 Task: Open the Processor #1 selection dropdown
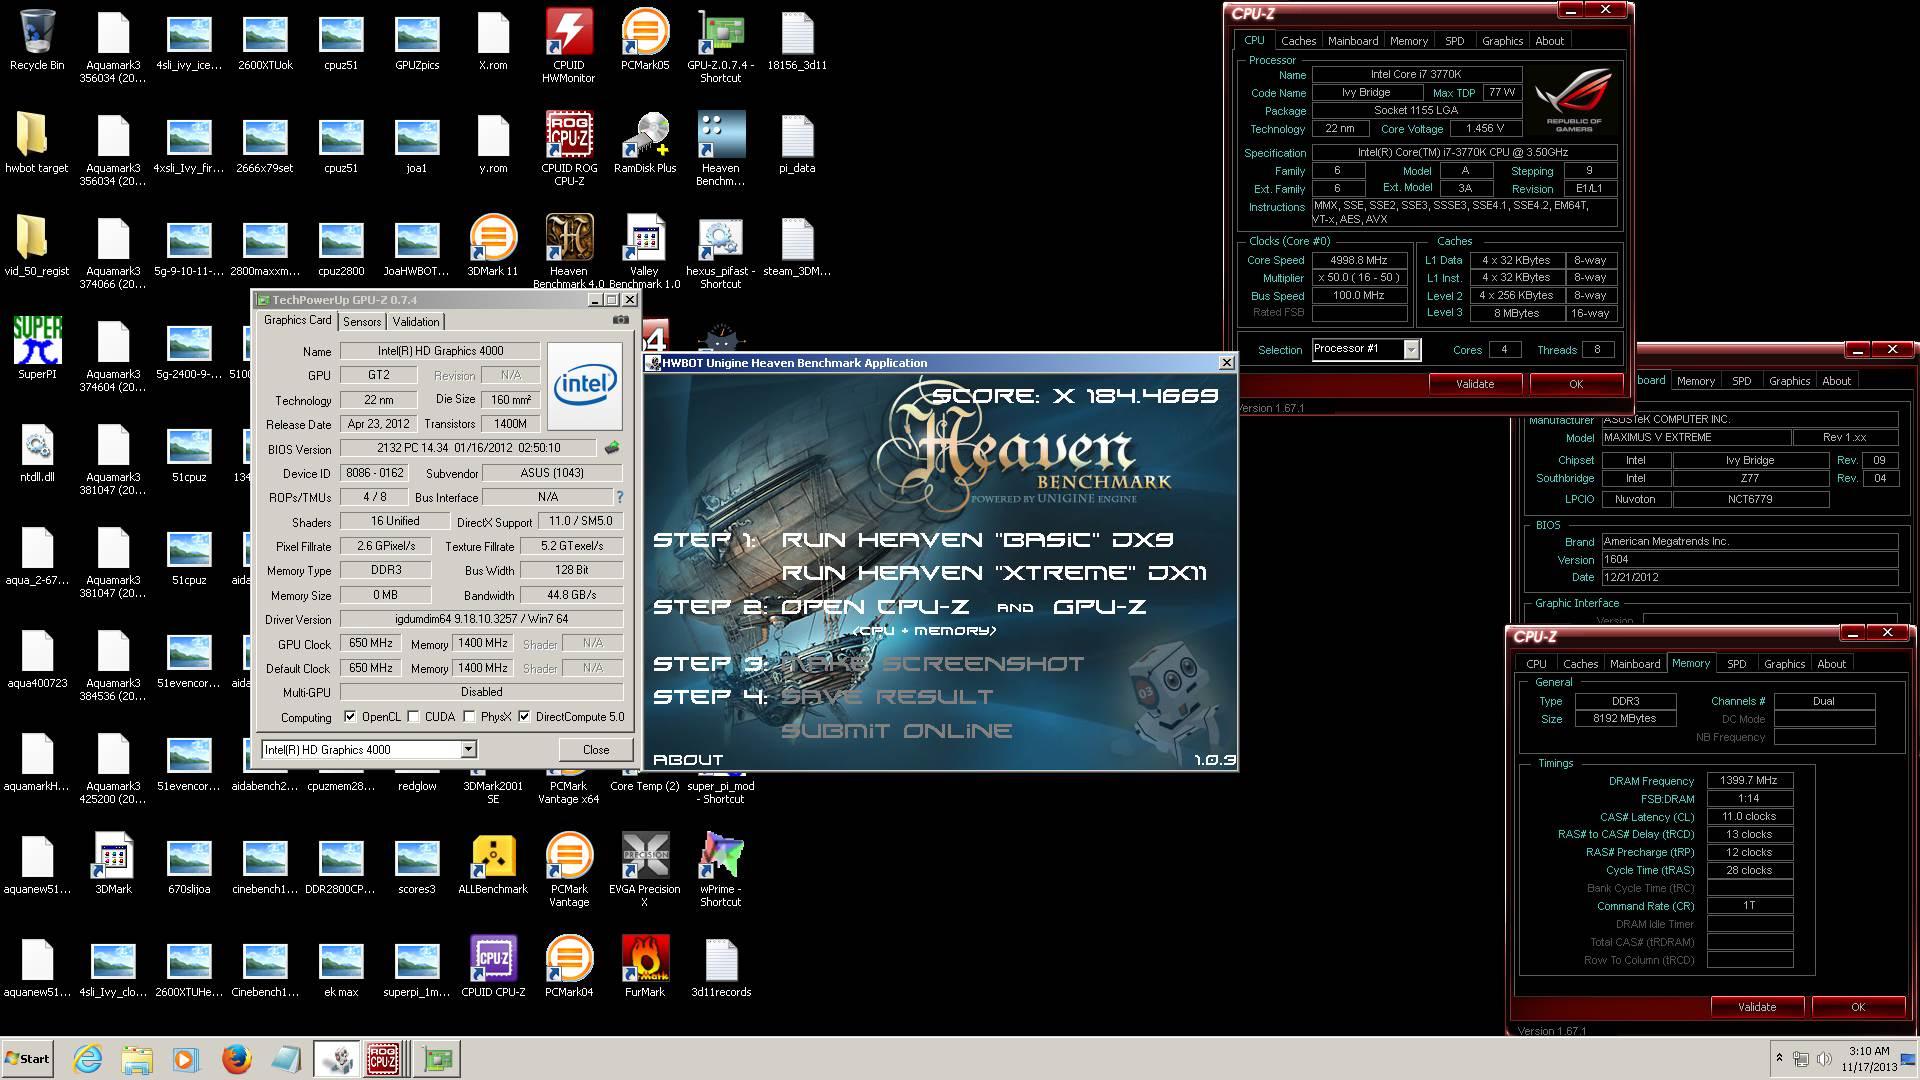click(x=1366, y=349)
